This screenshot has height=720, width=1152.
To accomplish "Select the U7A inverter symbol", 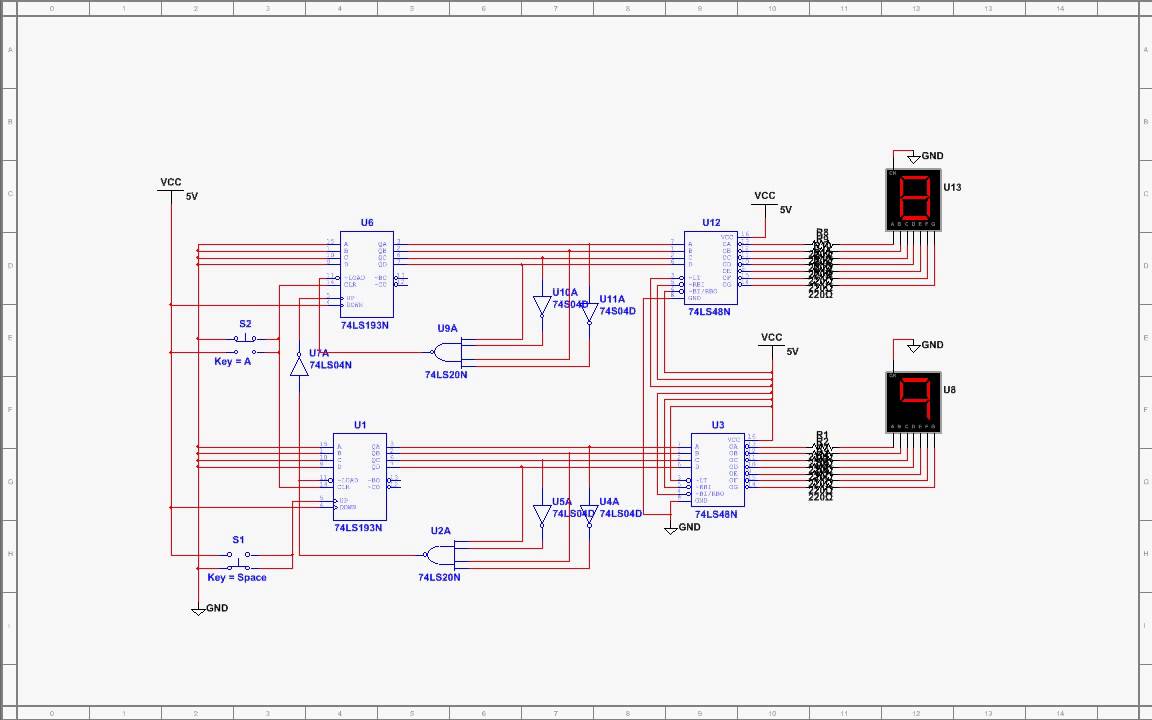I will click(298, 364).
